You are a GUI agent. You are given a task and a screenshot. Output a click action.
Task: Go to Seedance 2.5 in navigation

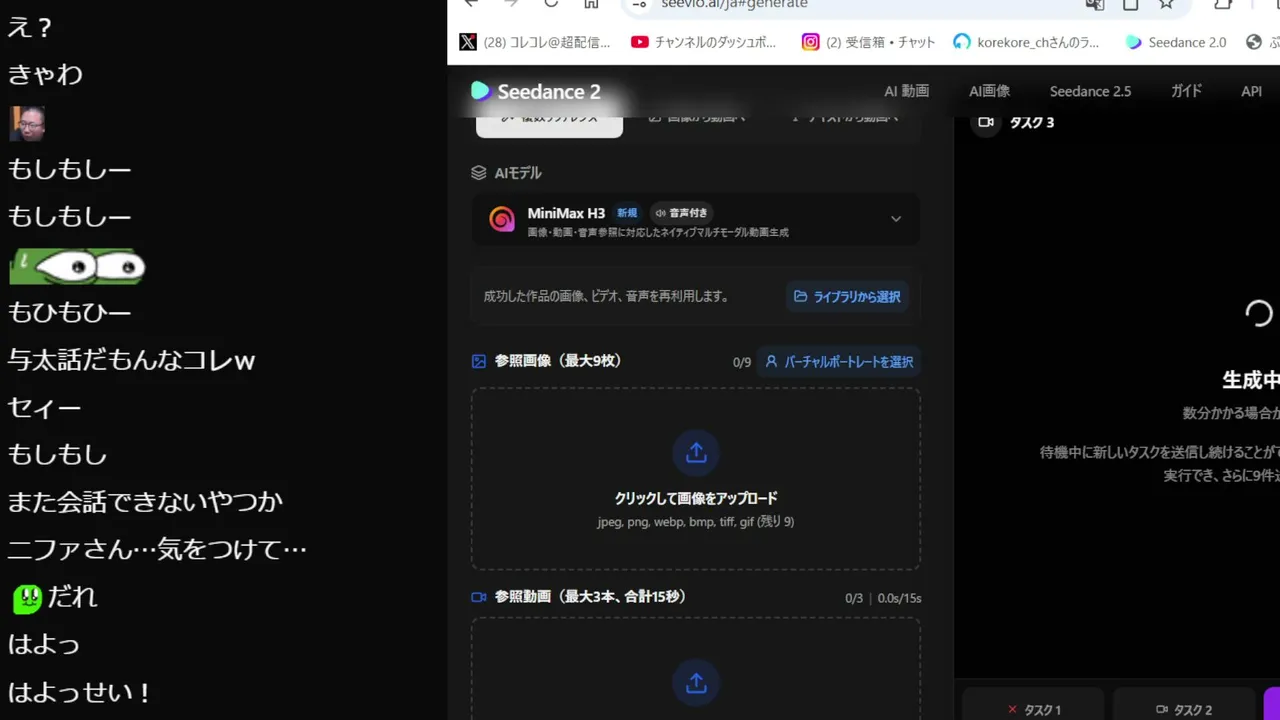pyautogui.click(x=1090, y=91)
